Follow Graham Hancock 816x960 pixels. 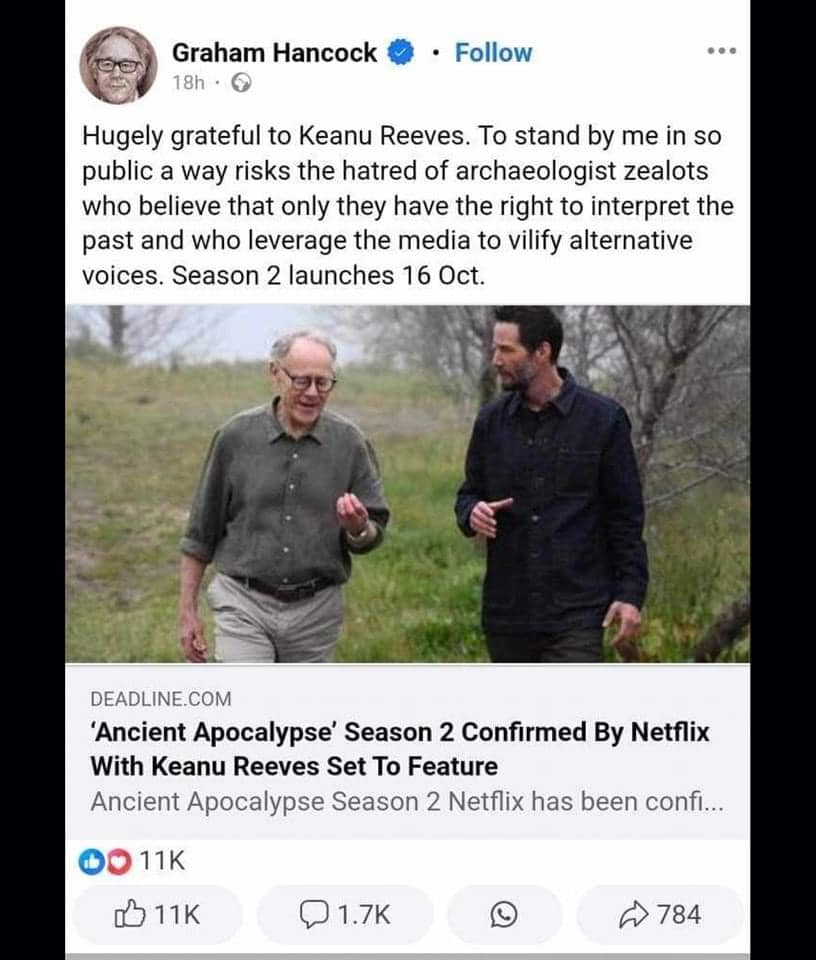pyautogui.click(x=493, y=53)
